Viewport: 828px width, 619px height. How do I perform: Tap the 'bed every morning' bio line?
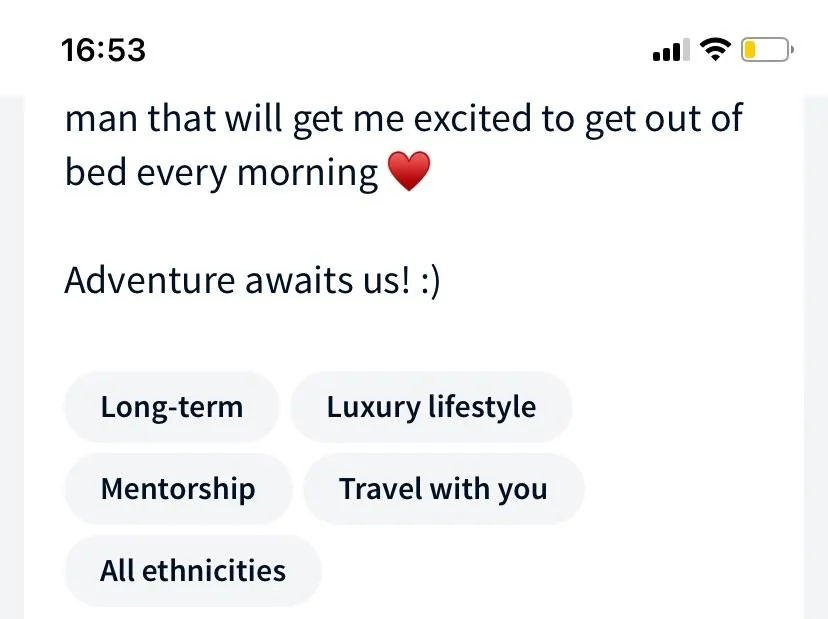221,173
